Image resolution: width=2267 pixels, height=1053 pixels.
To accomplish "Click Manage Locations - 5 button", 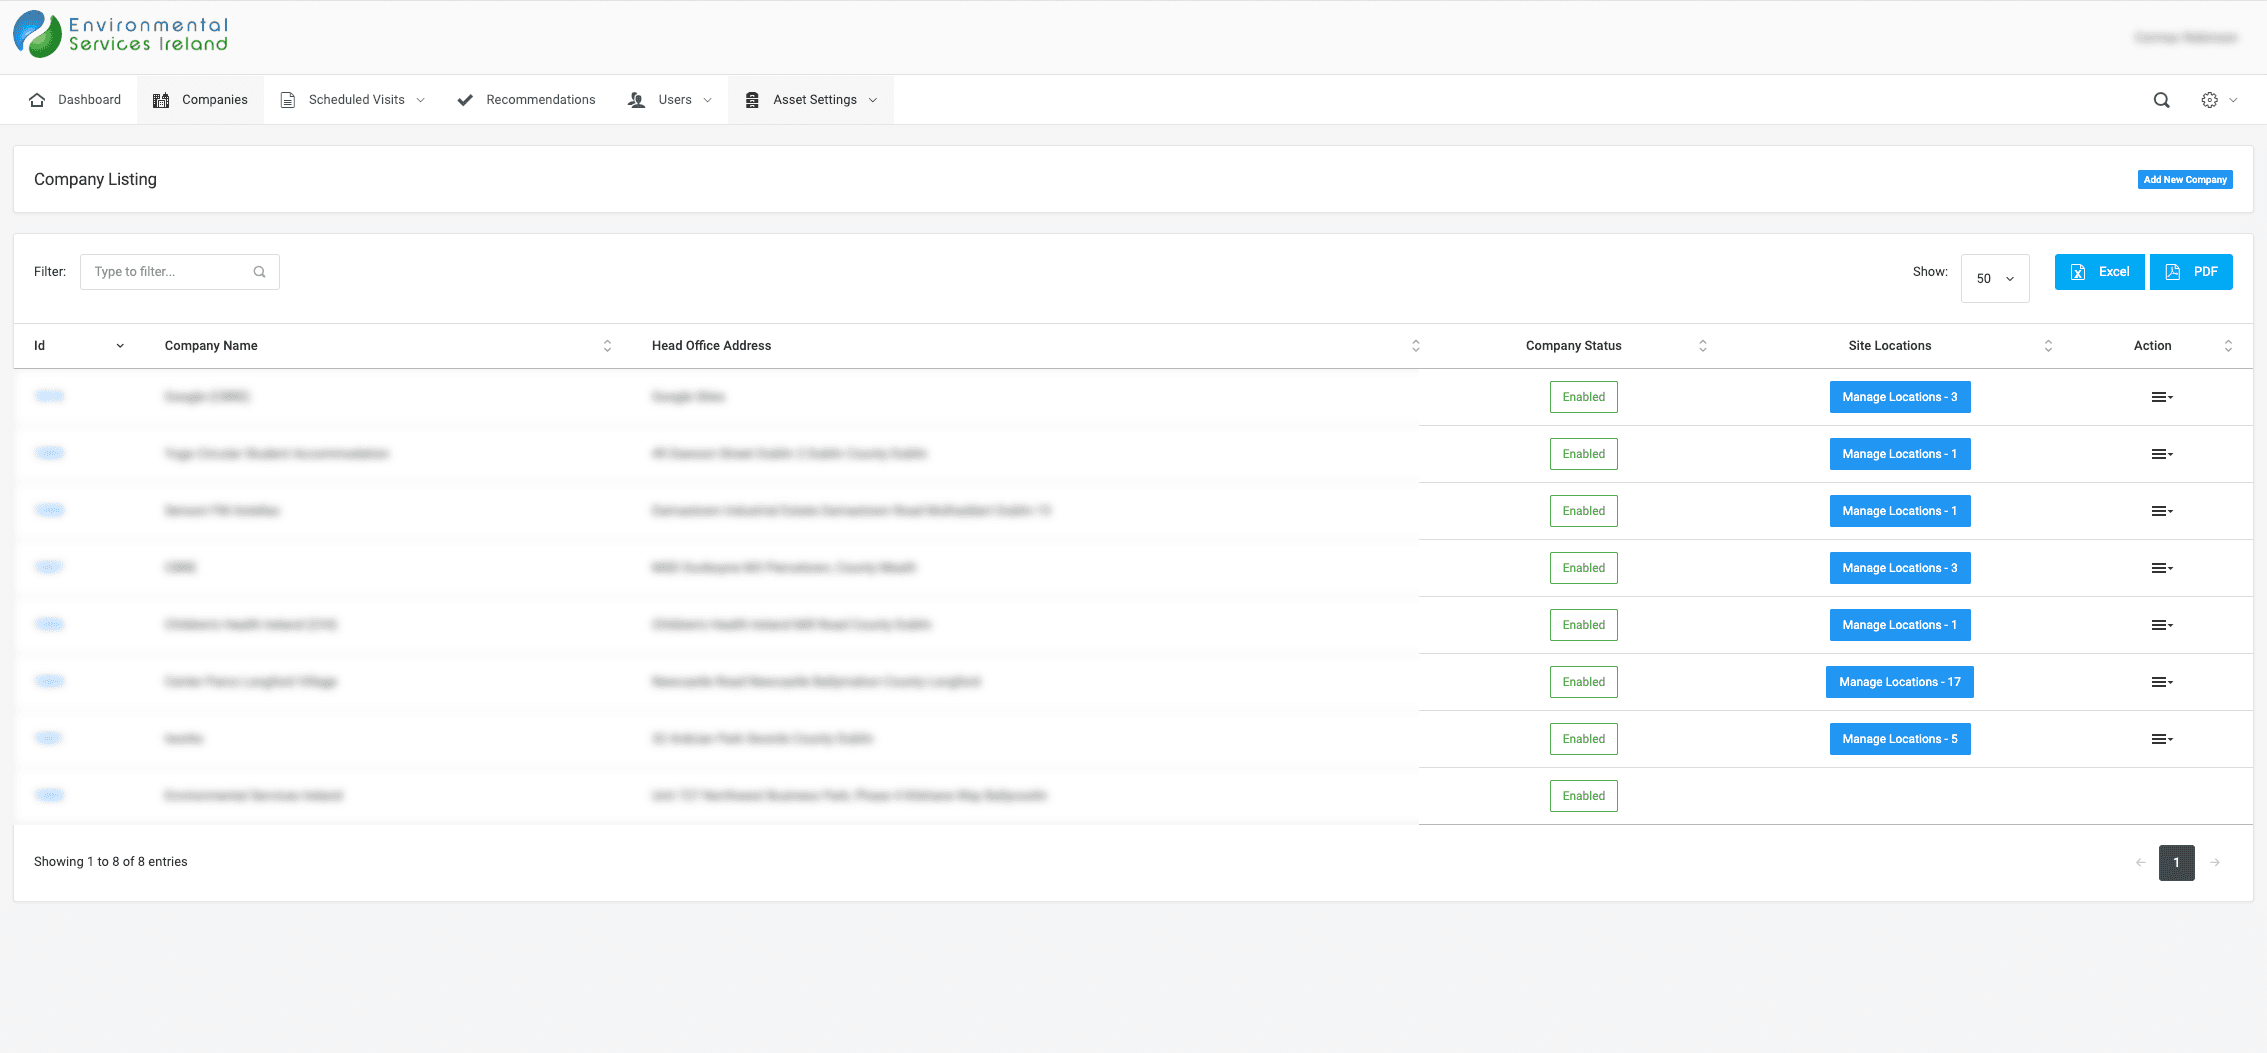I will coord(1900,739).
